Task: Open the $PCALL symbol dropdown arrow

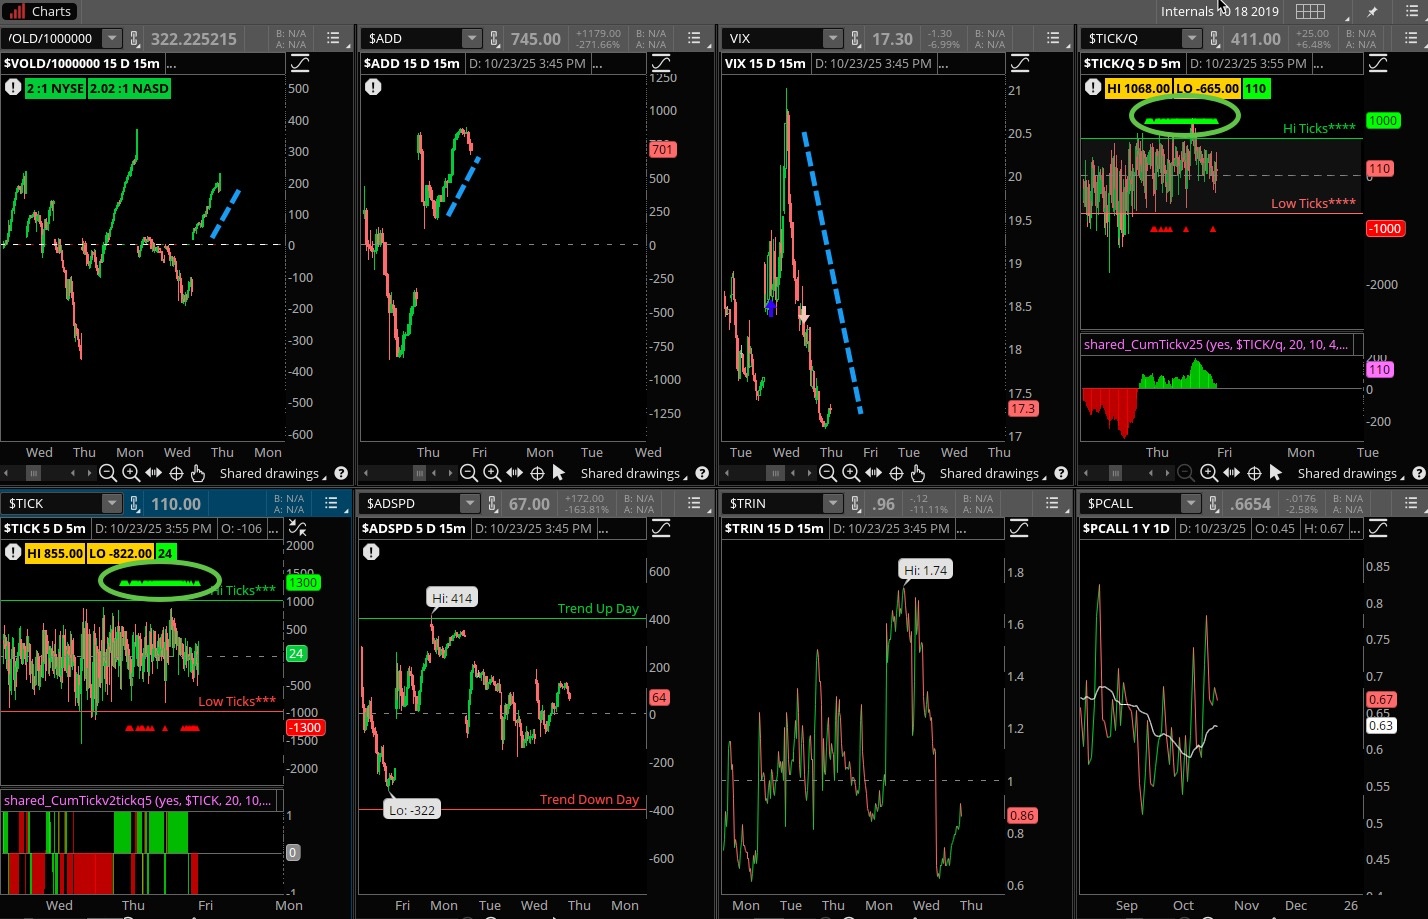Action: pos(1190,504)
